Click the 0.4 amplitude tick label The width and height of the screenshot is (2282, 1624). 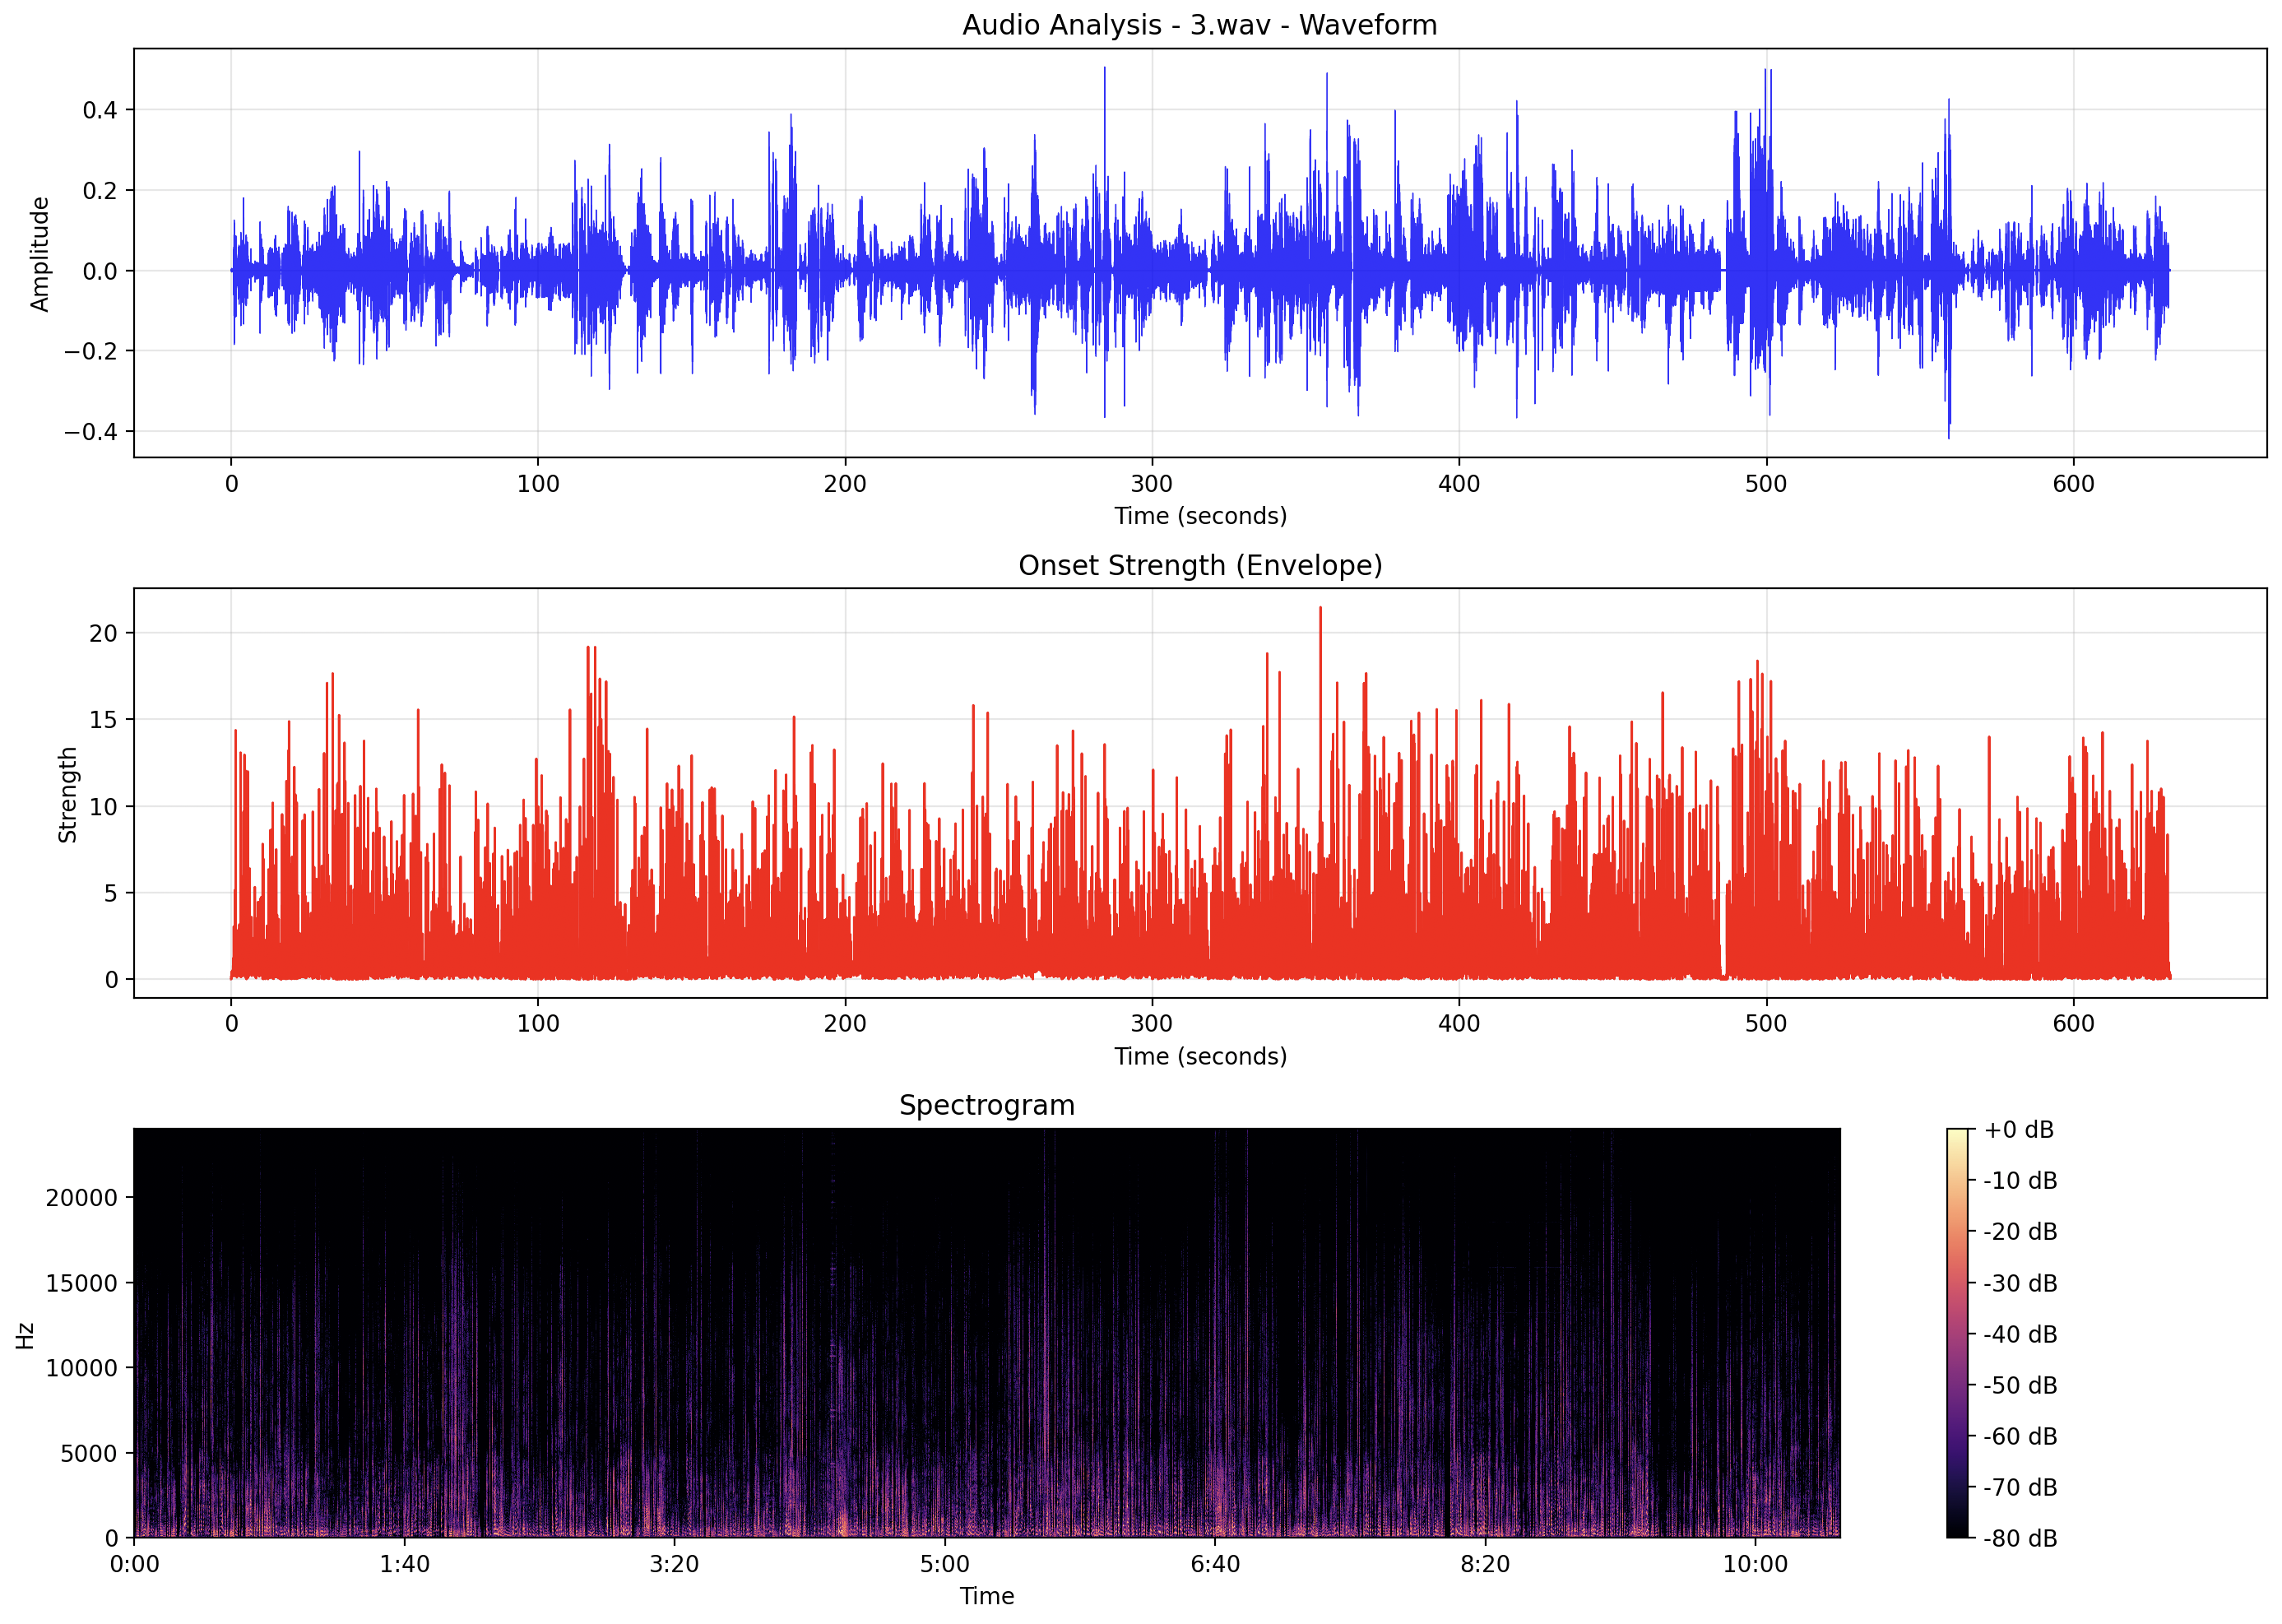coord(99,110)
